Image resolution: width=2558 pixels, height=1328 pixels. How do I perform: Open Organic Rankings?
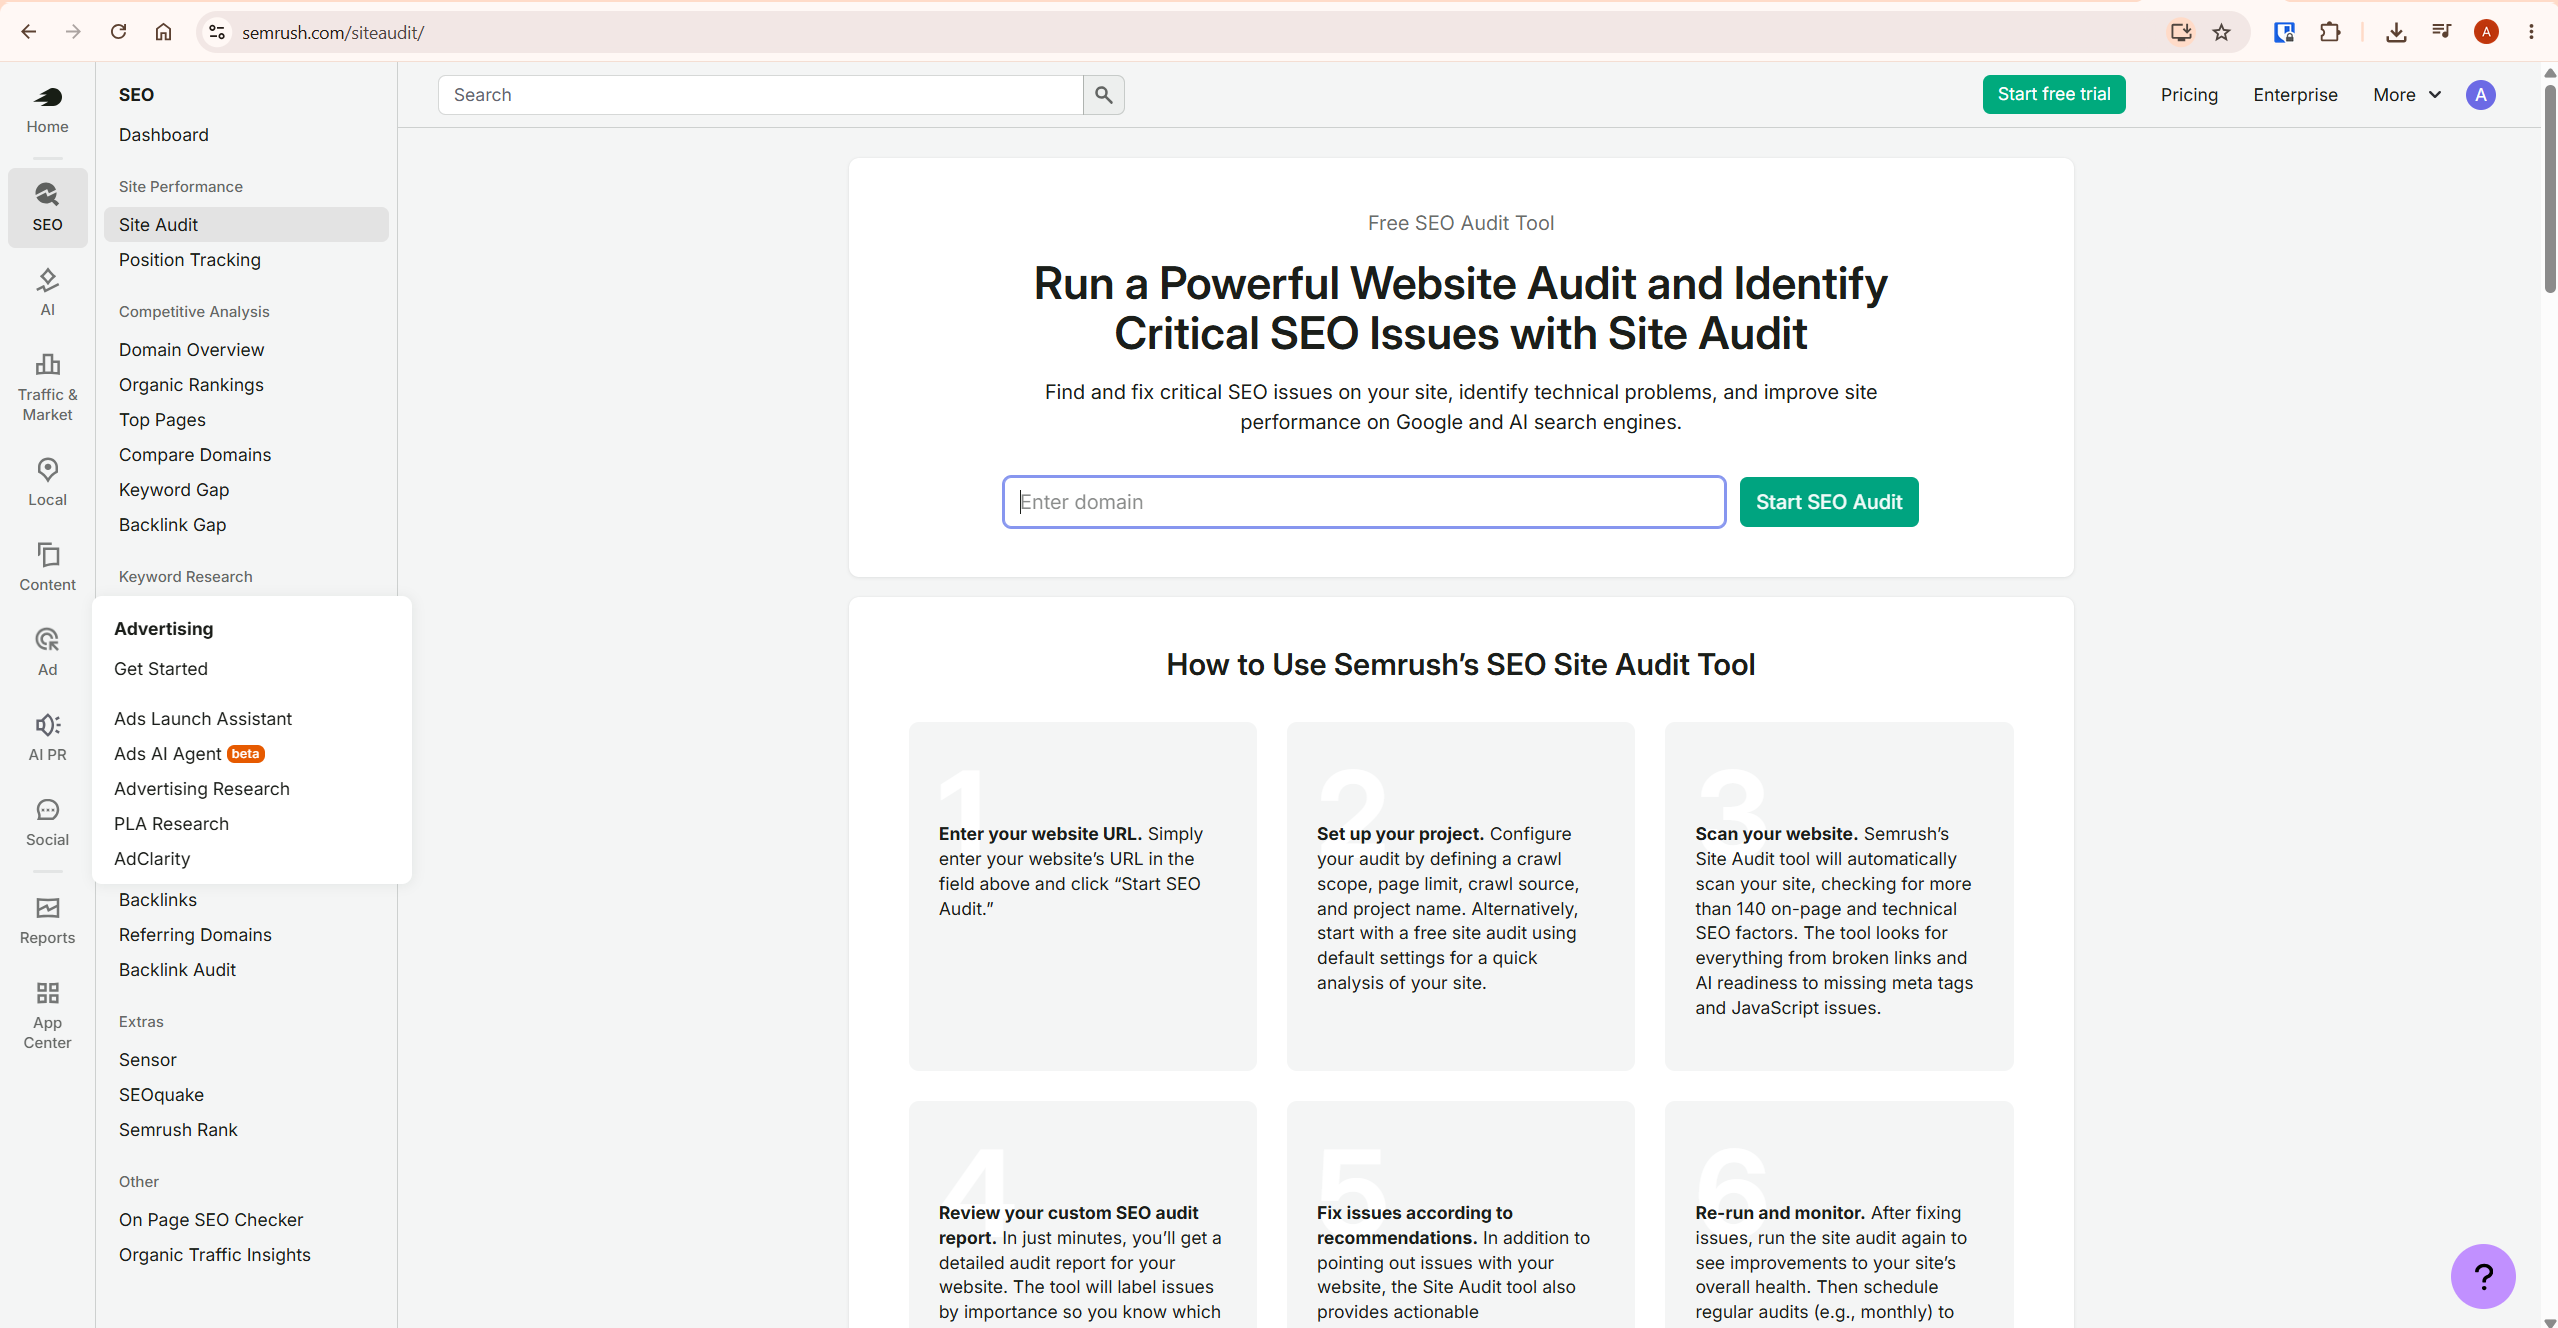coord(192,385)
